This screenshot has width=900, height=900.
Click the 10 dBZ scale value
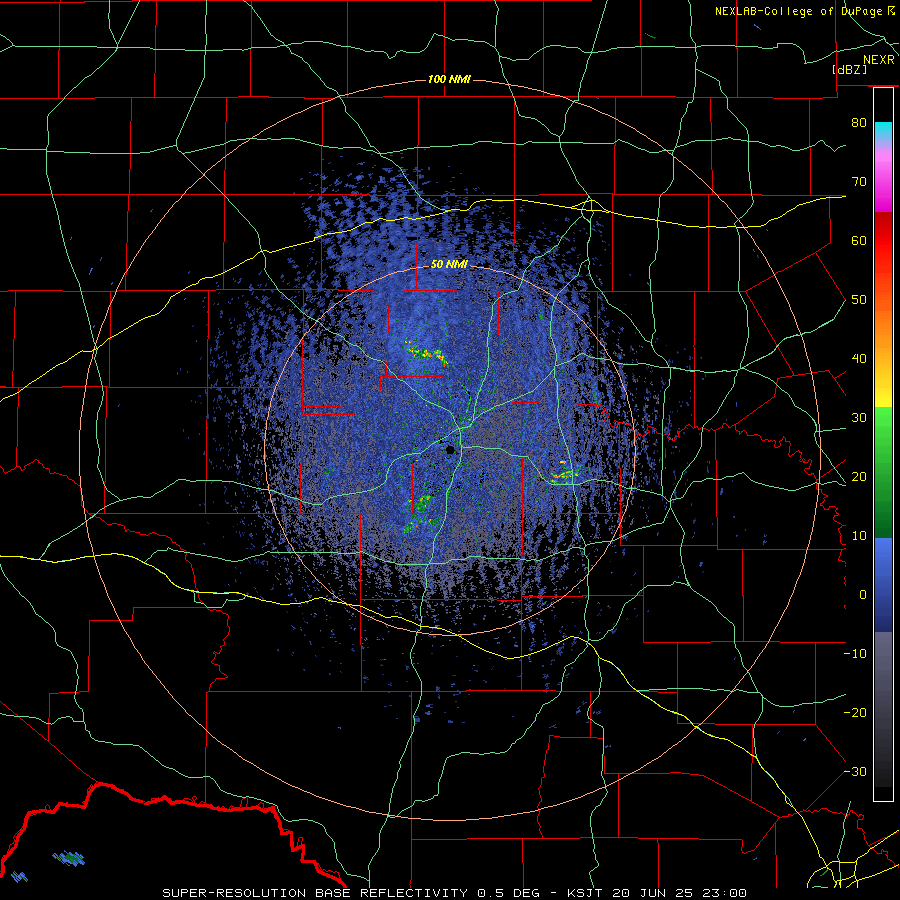tap(859, 536)
